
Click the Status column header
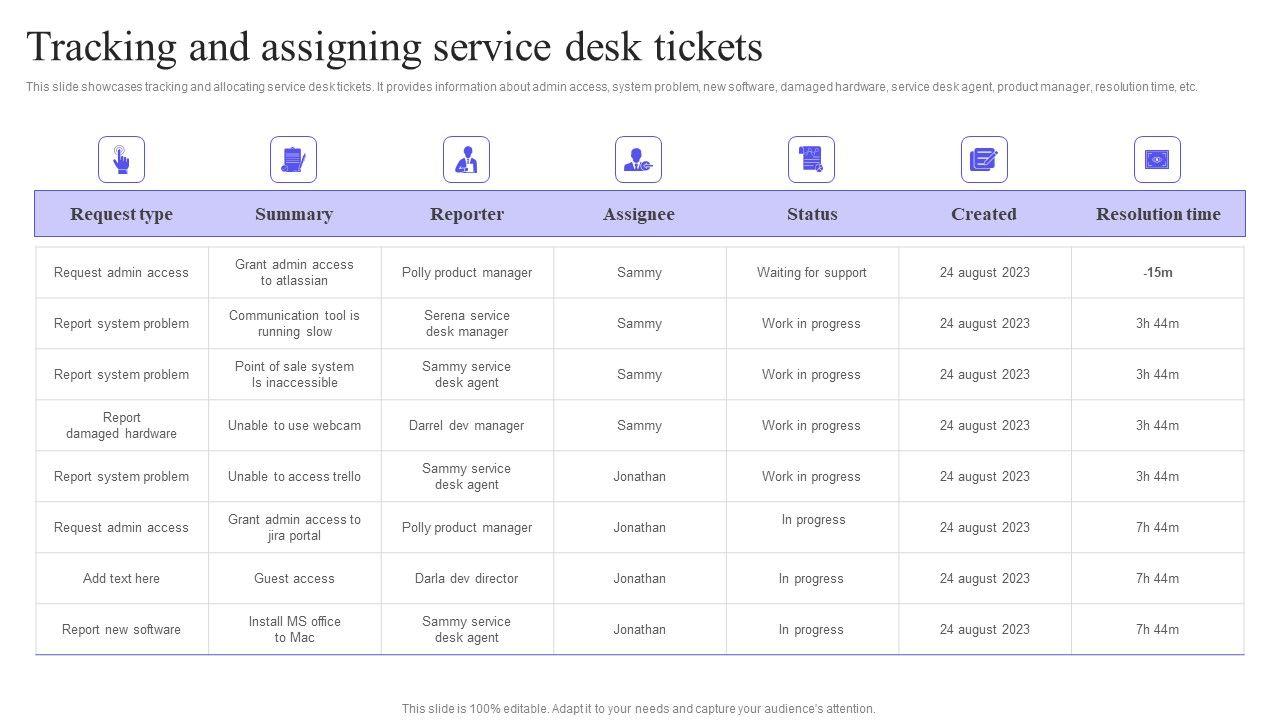[x=812, y=214]
